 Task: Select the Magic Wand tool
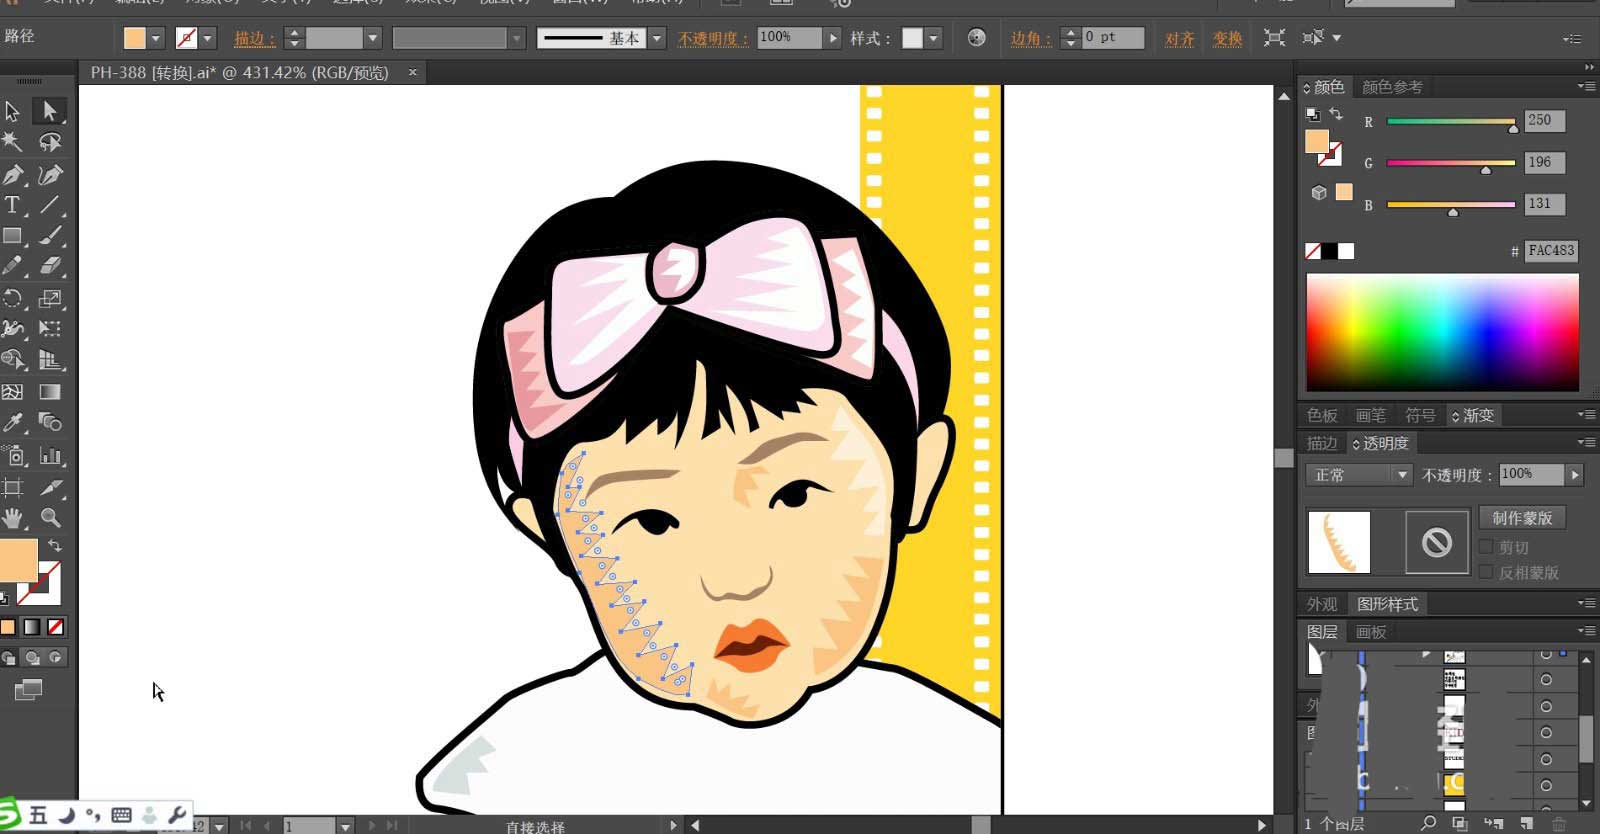coord(13,142)
